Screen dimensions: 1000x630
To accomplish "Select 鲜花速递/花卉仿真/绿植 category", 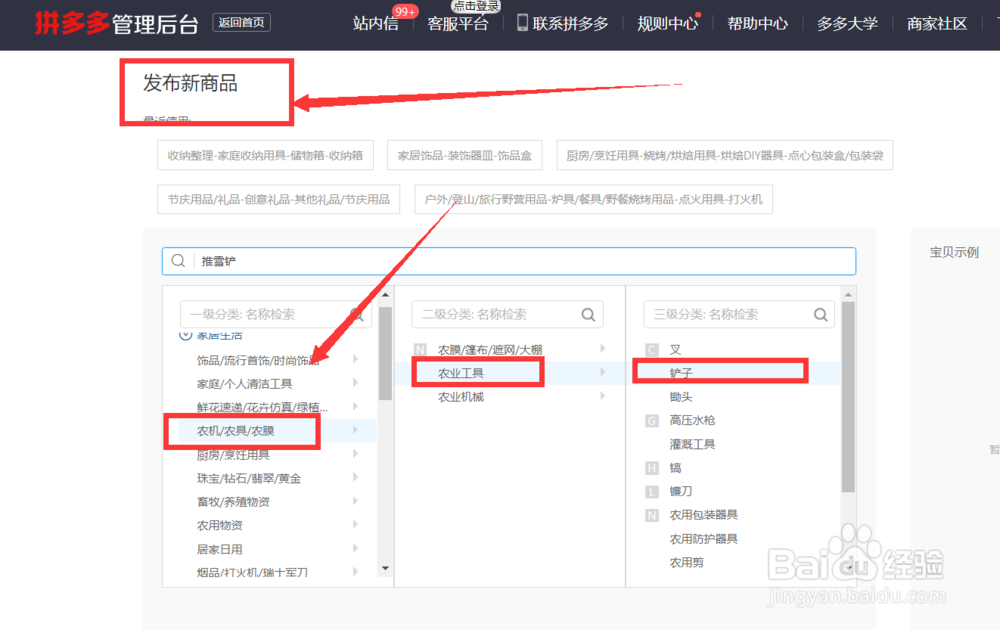I will [x=262, y=407].
